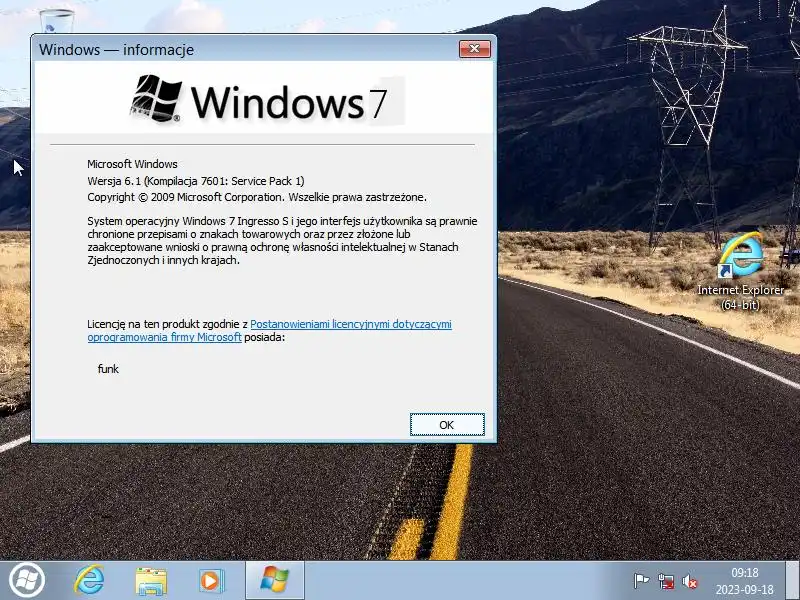The width and height of the screenshot is (800, 600).
Task: Select the winver Windows flag taskbar button
Action: (x=274, y=580)
